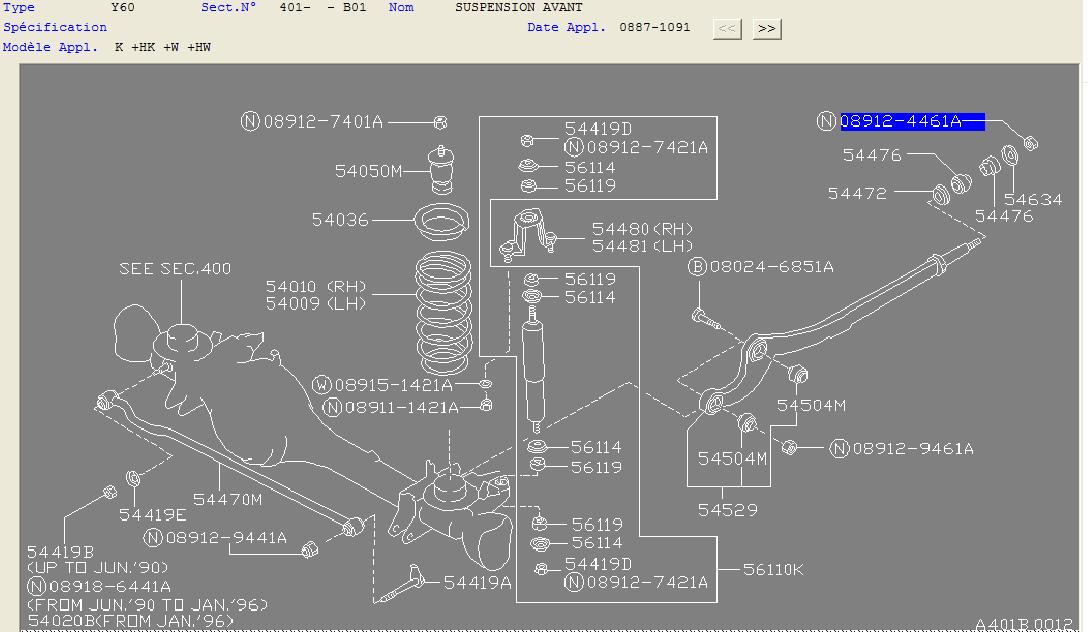Click the disabled << previous section button
1088x632 pixels.
coord(727,28)
